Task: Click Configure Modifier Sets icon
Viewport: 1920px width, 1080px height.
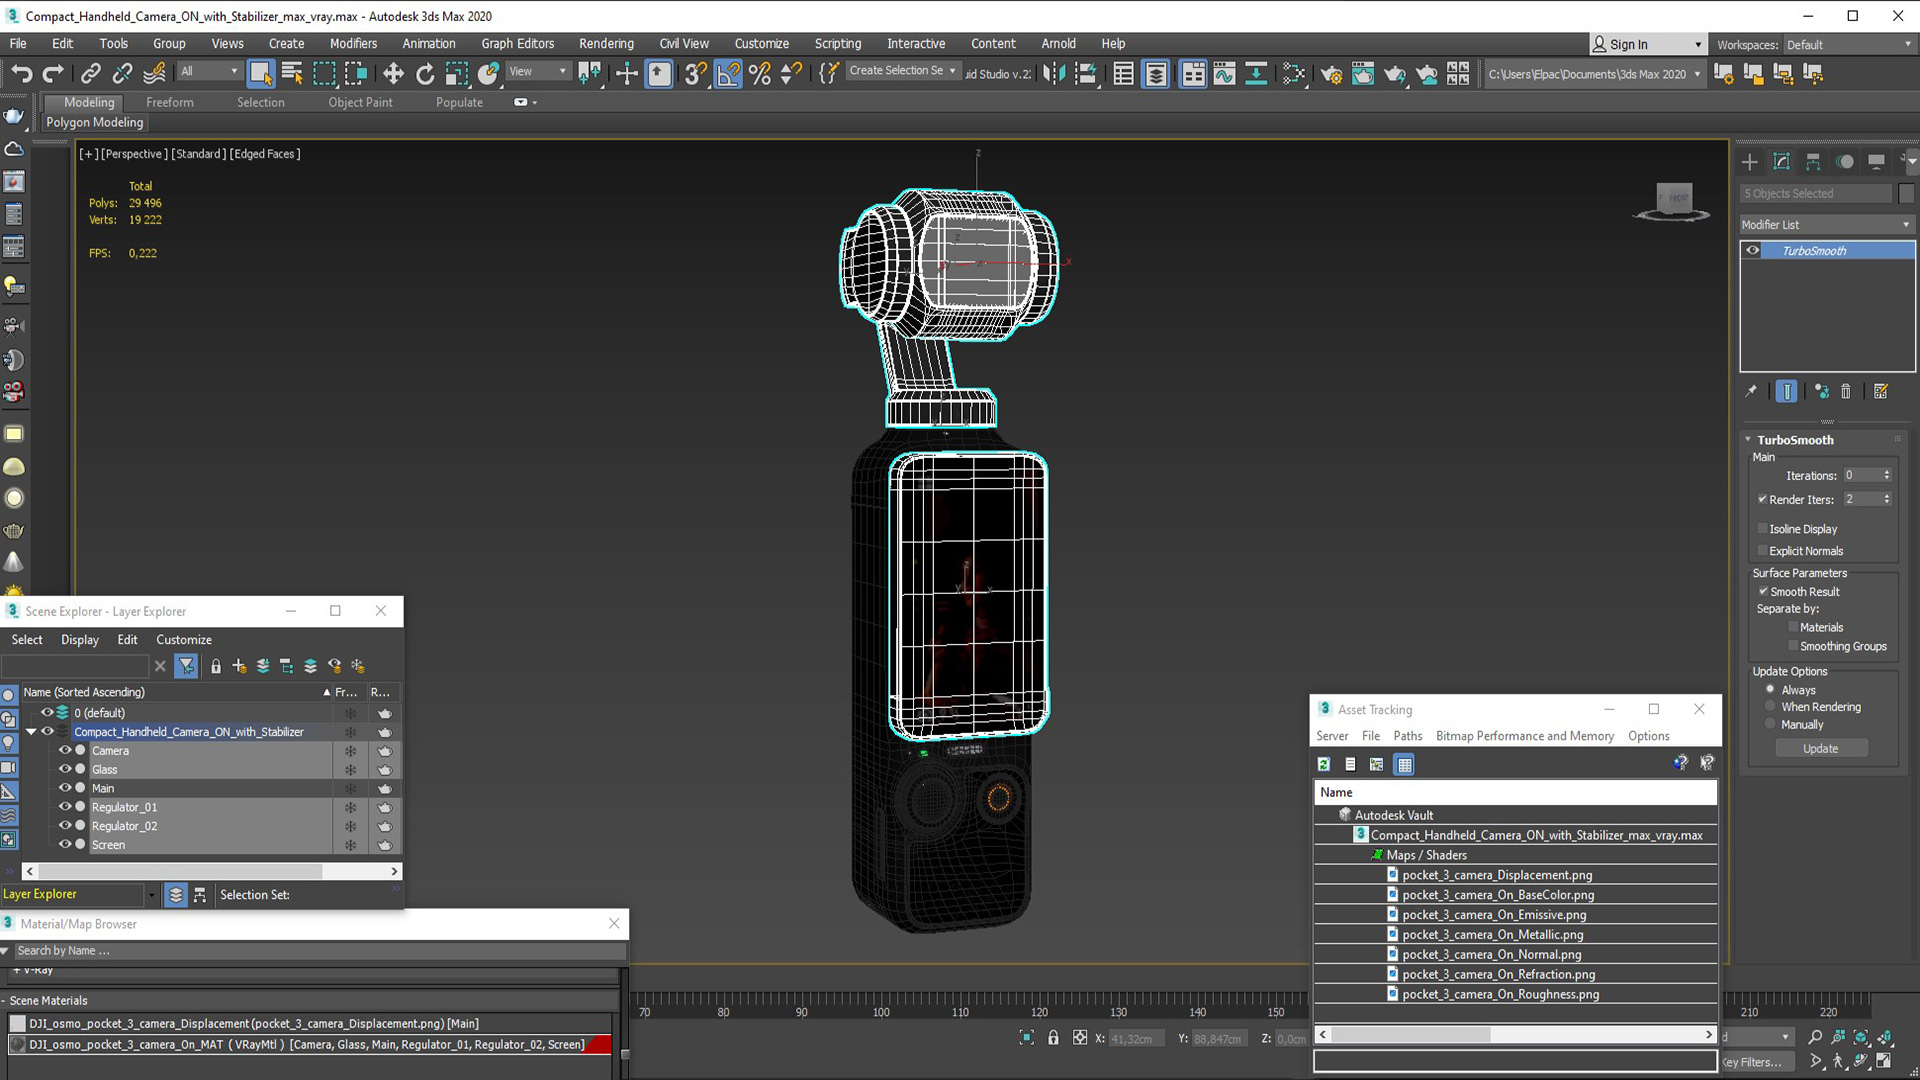Action: (1881, 392)
